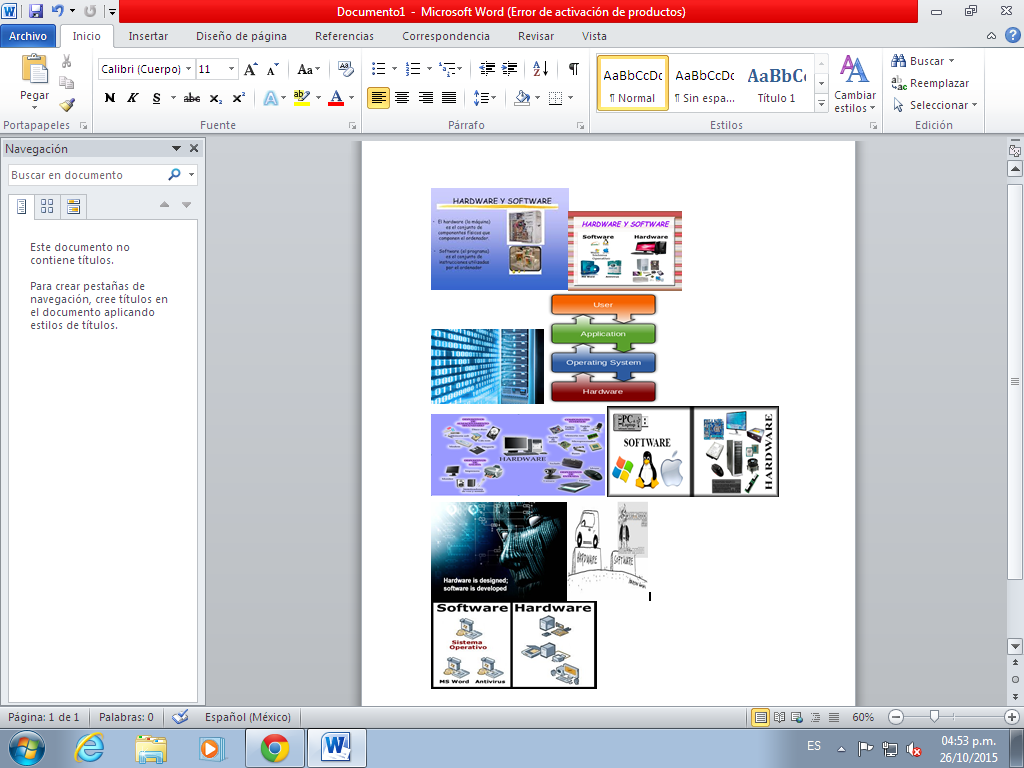1024x768 pixels.
Task: Apply italic formatting
Action: tap(131, 97)
